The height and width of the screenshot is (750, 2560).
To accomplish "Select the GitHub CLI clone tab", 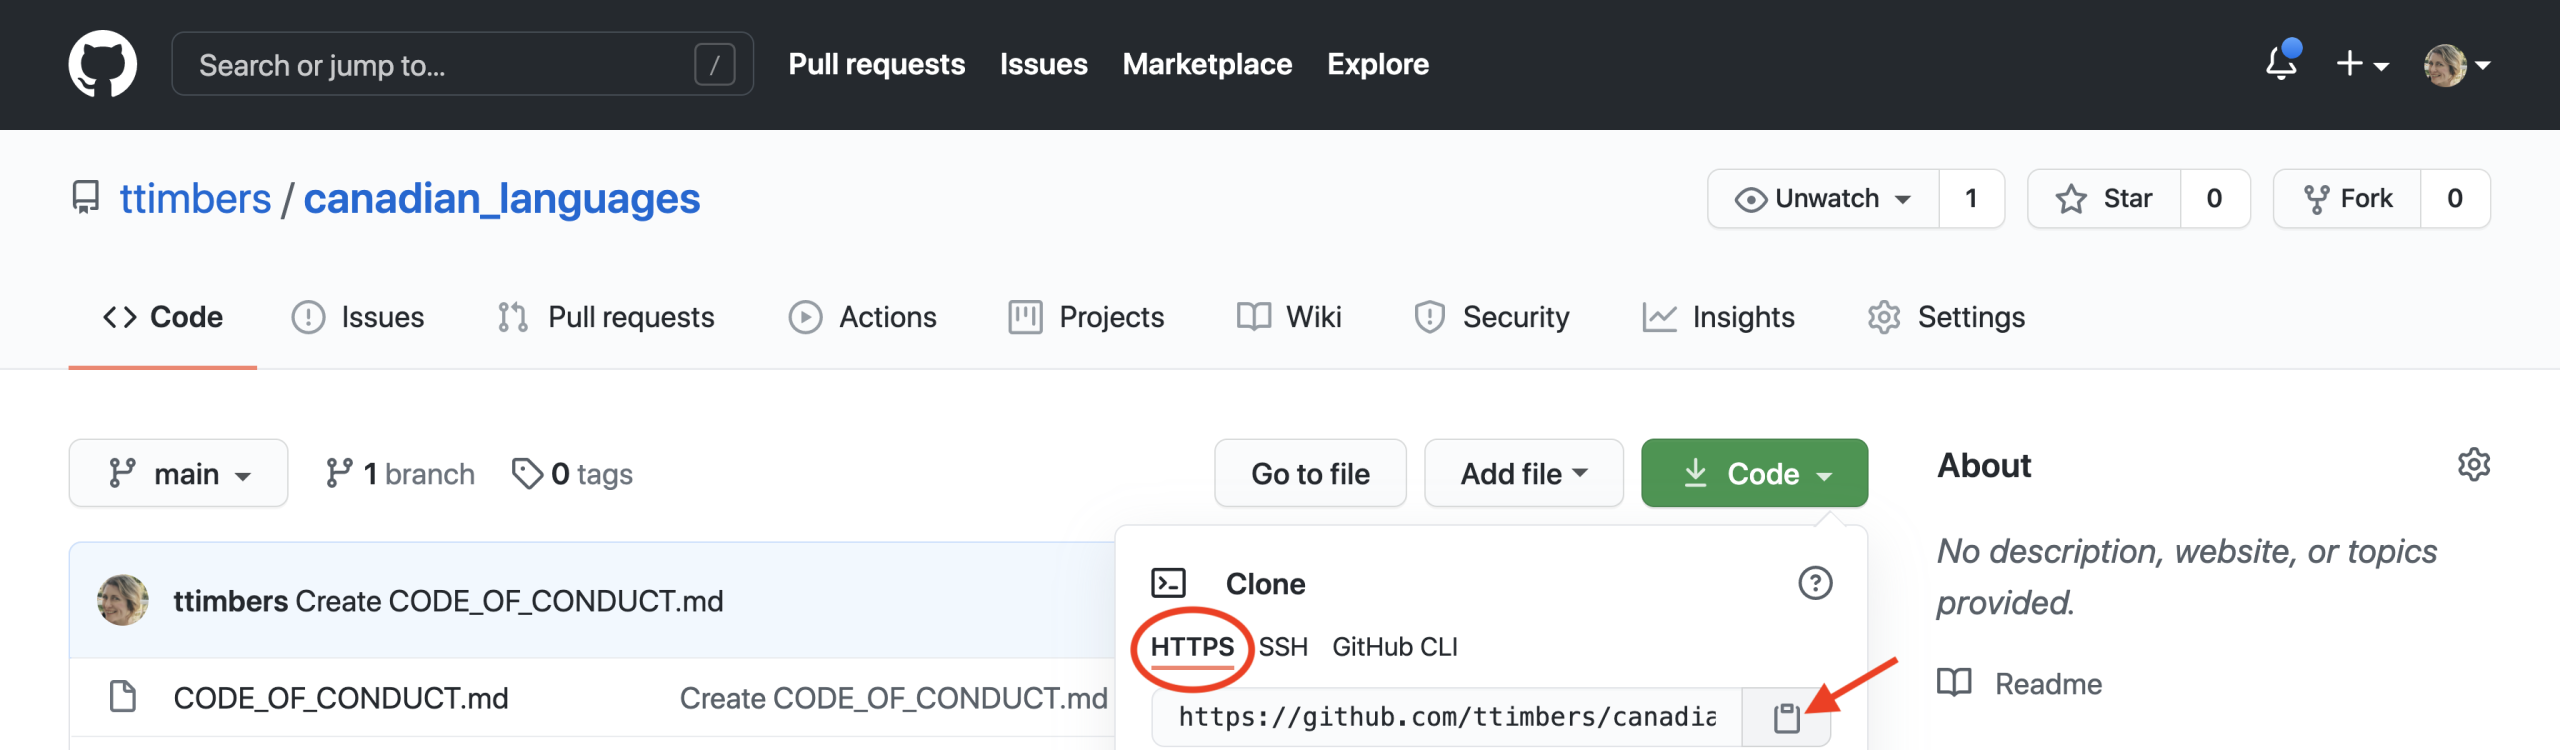I will (1394, 647).
